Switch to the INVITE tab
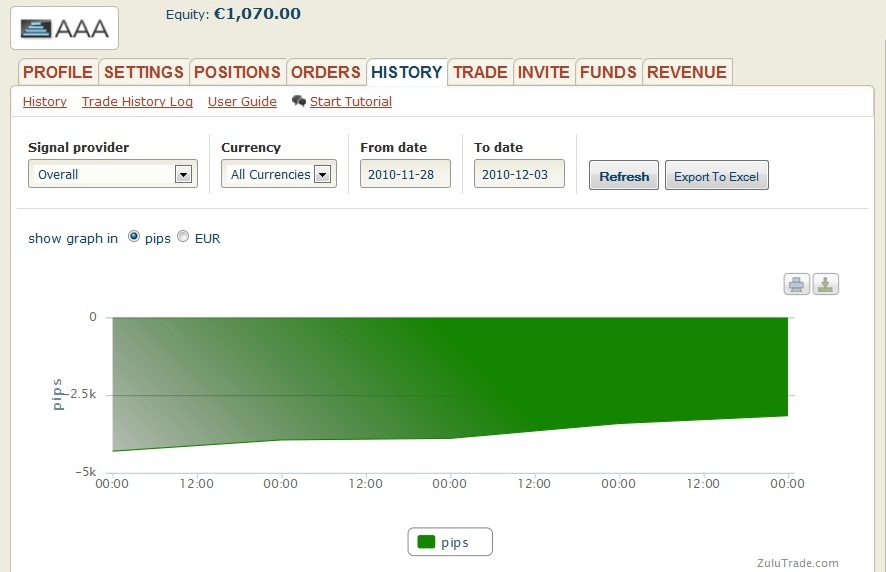886x572 pixels. coord(544,72)
